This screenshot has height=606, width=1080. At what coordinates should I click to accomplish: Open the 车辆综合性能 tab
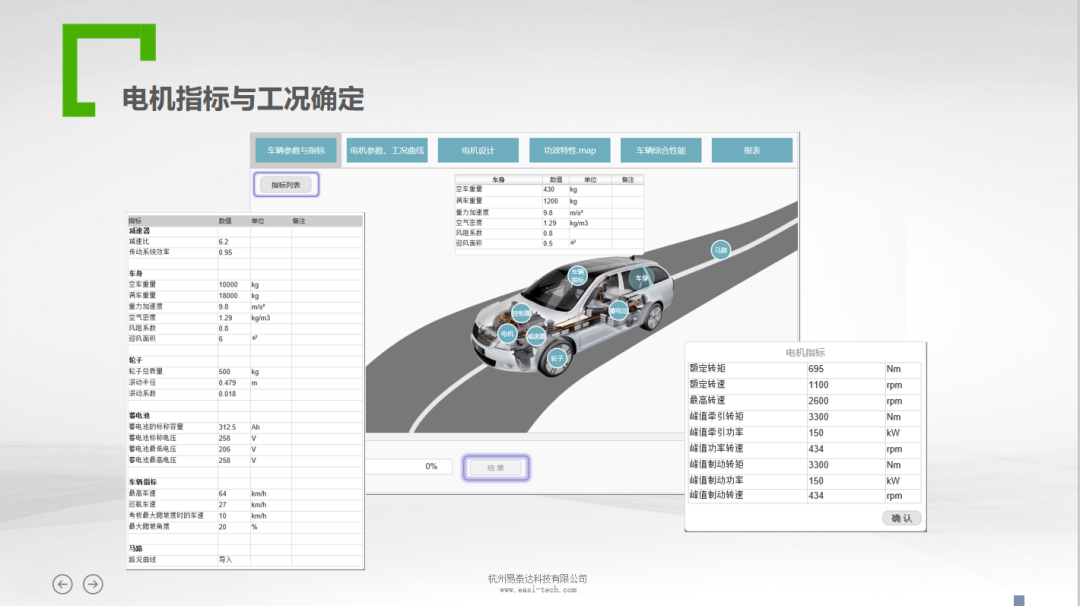coord(661,150)
